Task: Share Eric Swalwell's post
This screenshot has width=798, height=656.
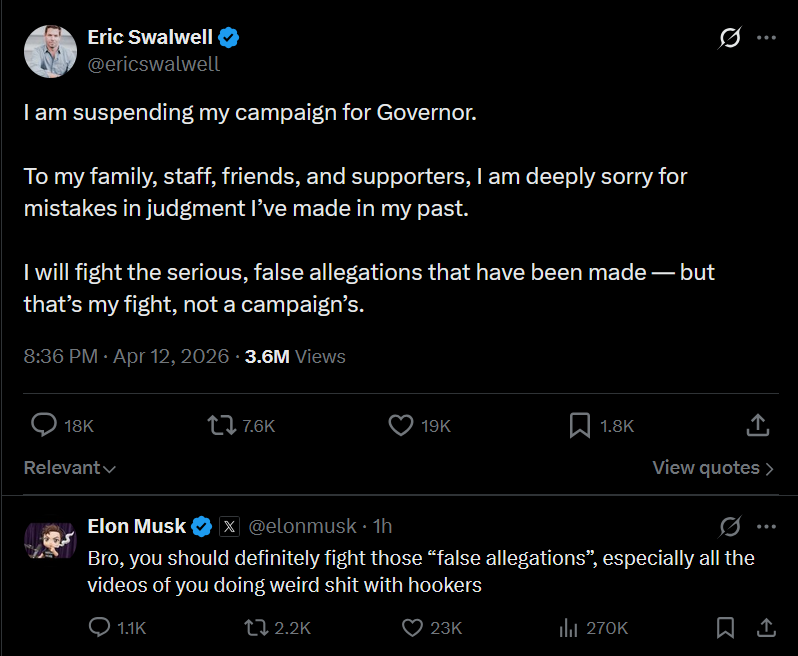Action: [x=758, y=425]
